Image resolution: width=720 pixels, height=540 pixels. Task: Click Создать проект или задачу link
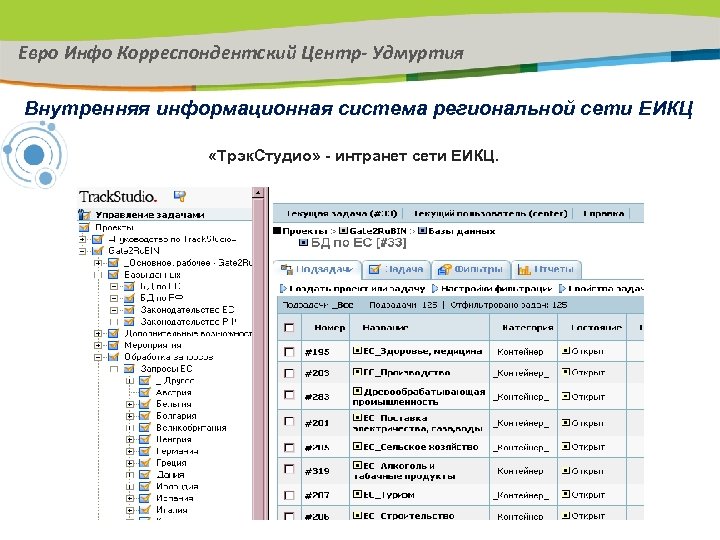coord(357,288)
